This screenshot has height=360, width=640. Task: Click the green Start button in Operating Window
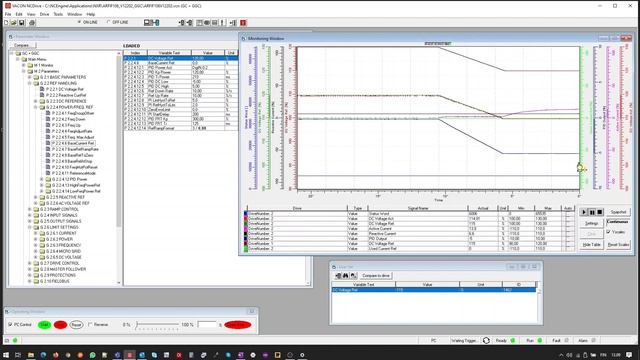point(44,325)
